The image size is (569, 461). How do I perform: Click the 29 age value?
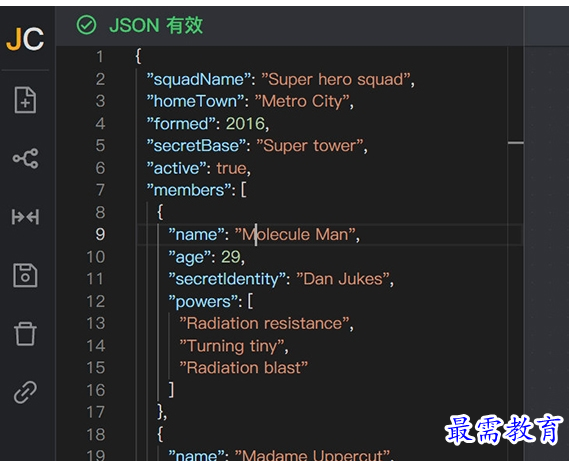230,257
